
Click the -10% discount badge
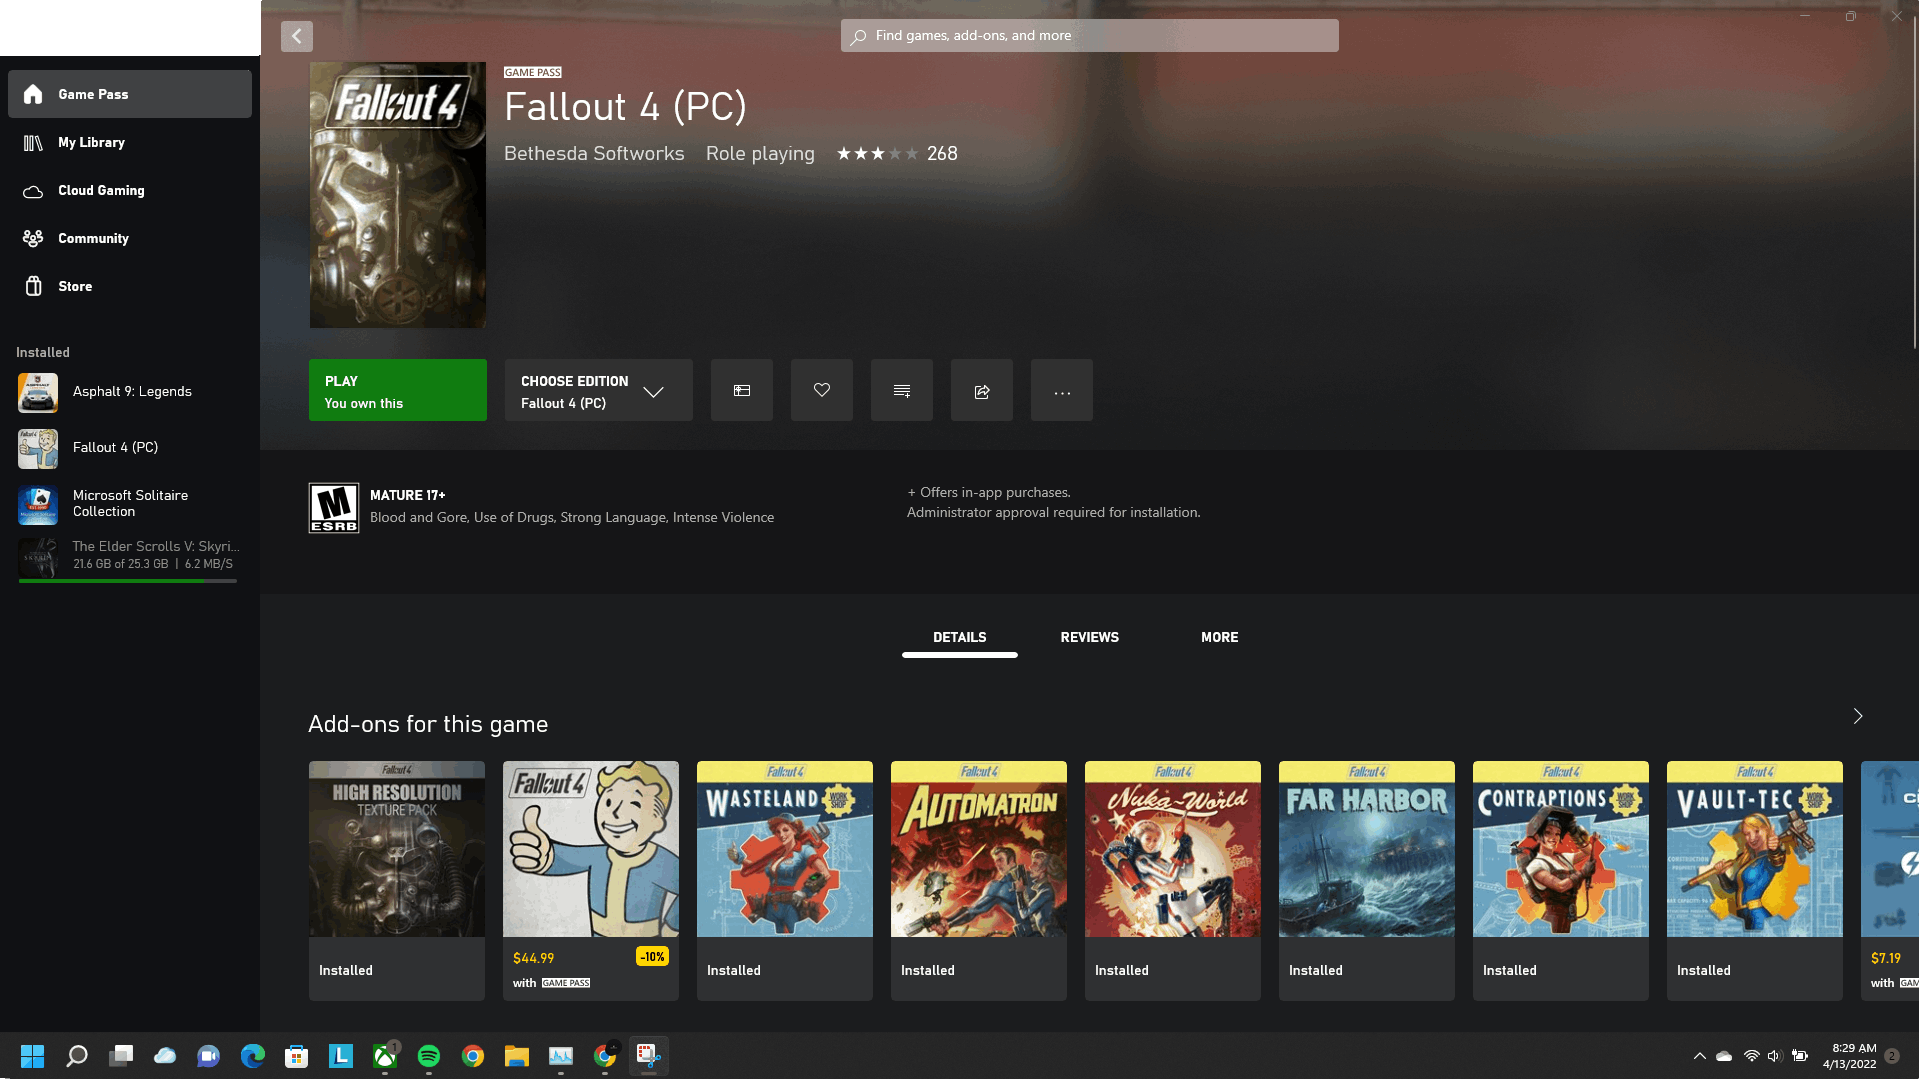pos(652,957)
